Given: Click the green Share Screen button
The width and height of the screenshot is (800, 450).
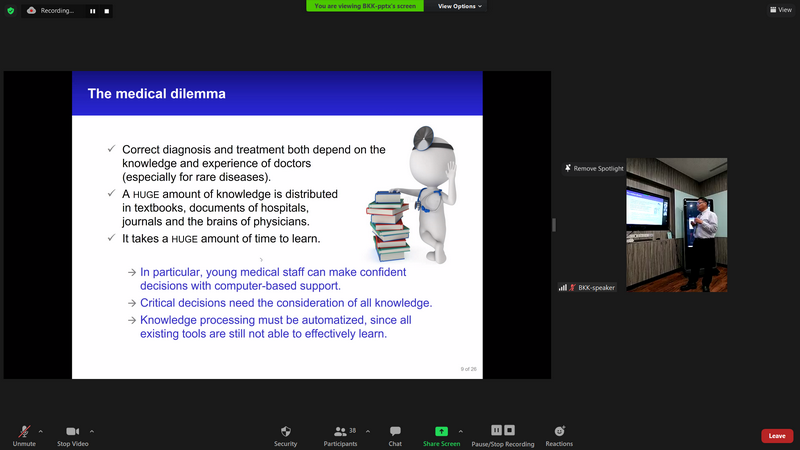Looking at the screenshot, I should coord(441,436).
